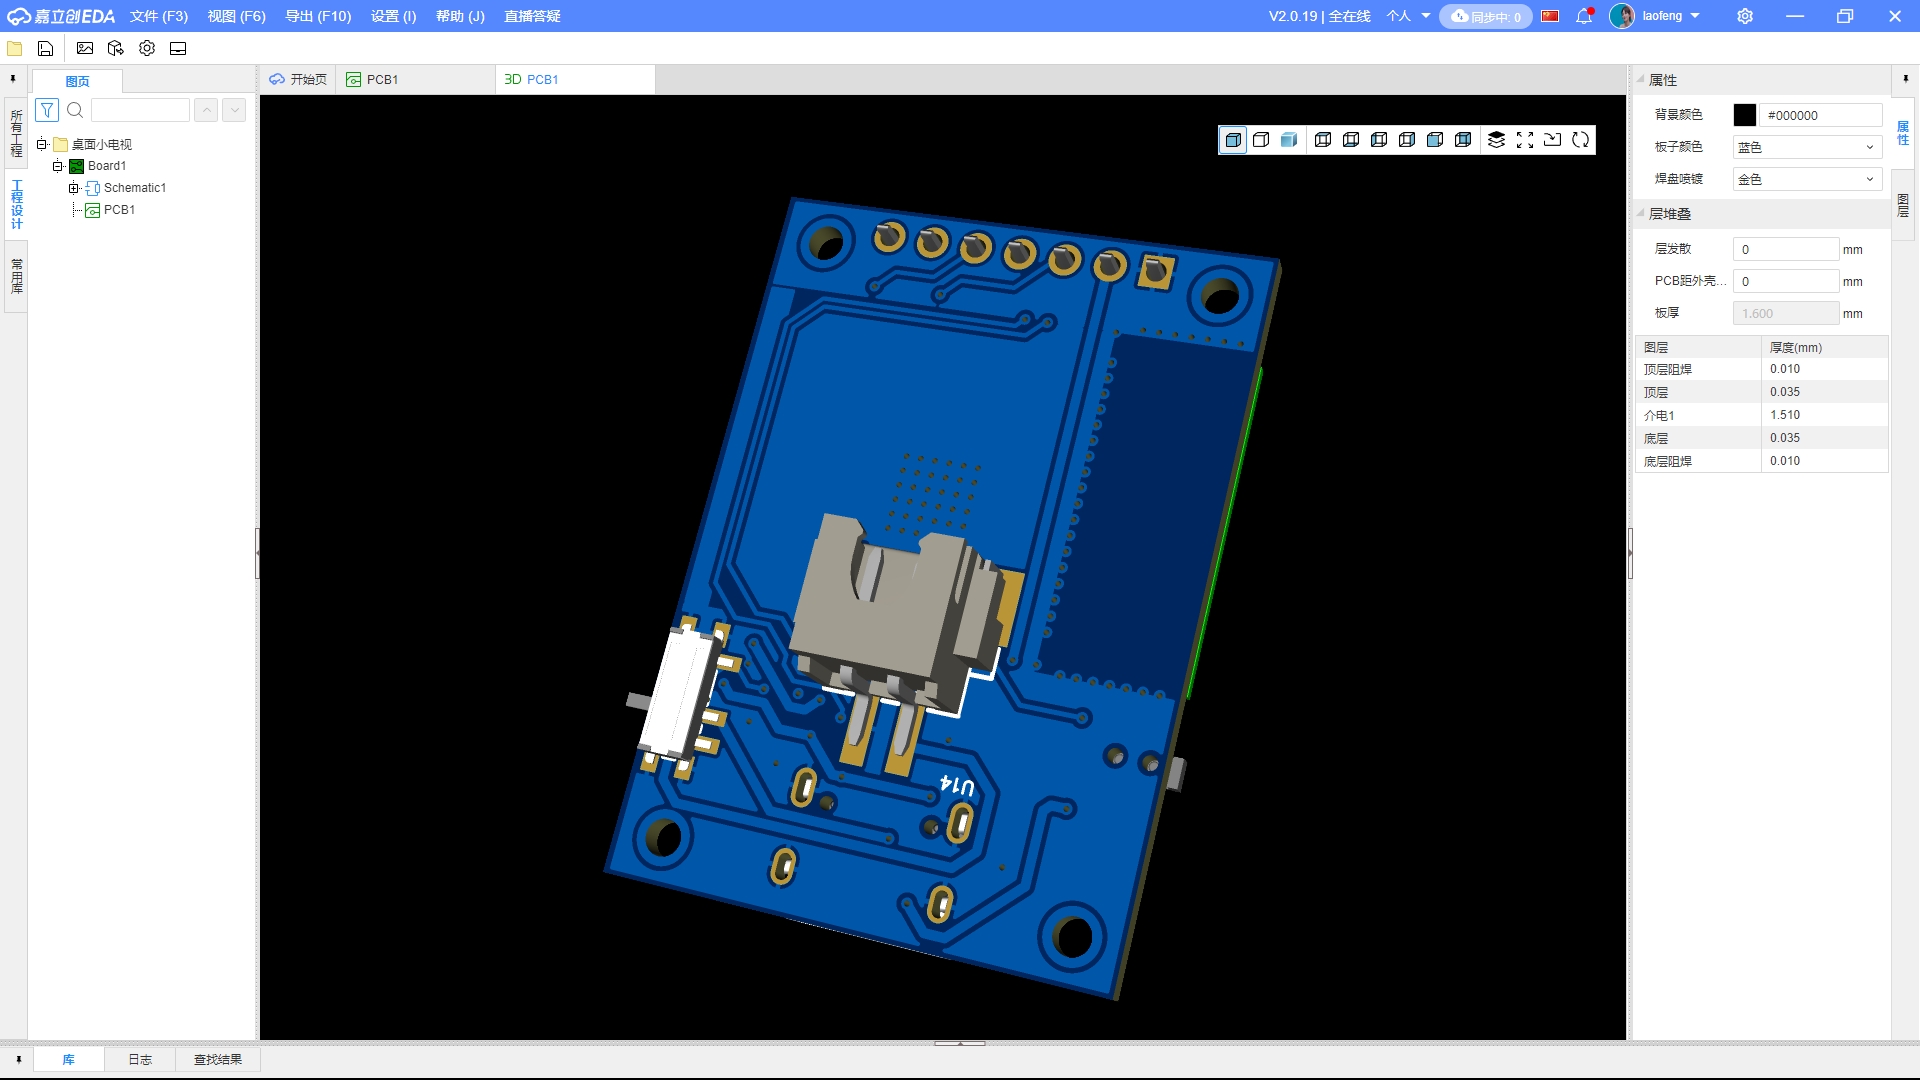Viewport: 1920px width, 1080px height.
Task: Switch to the PCB1 editor tab
Action: tap(415, 79)
